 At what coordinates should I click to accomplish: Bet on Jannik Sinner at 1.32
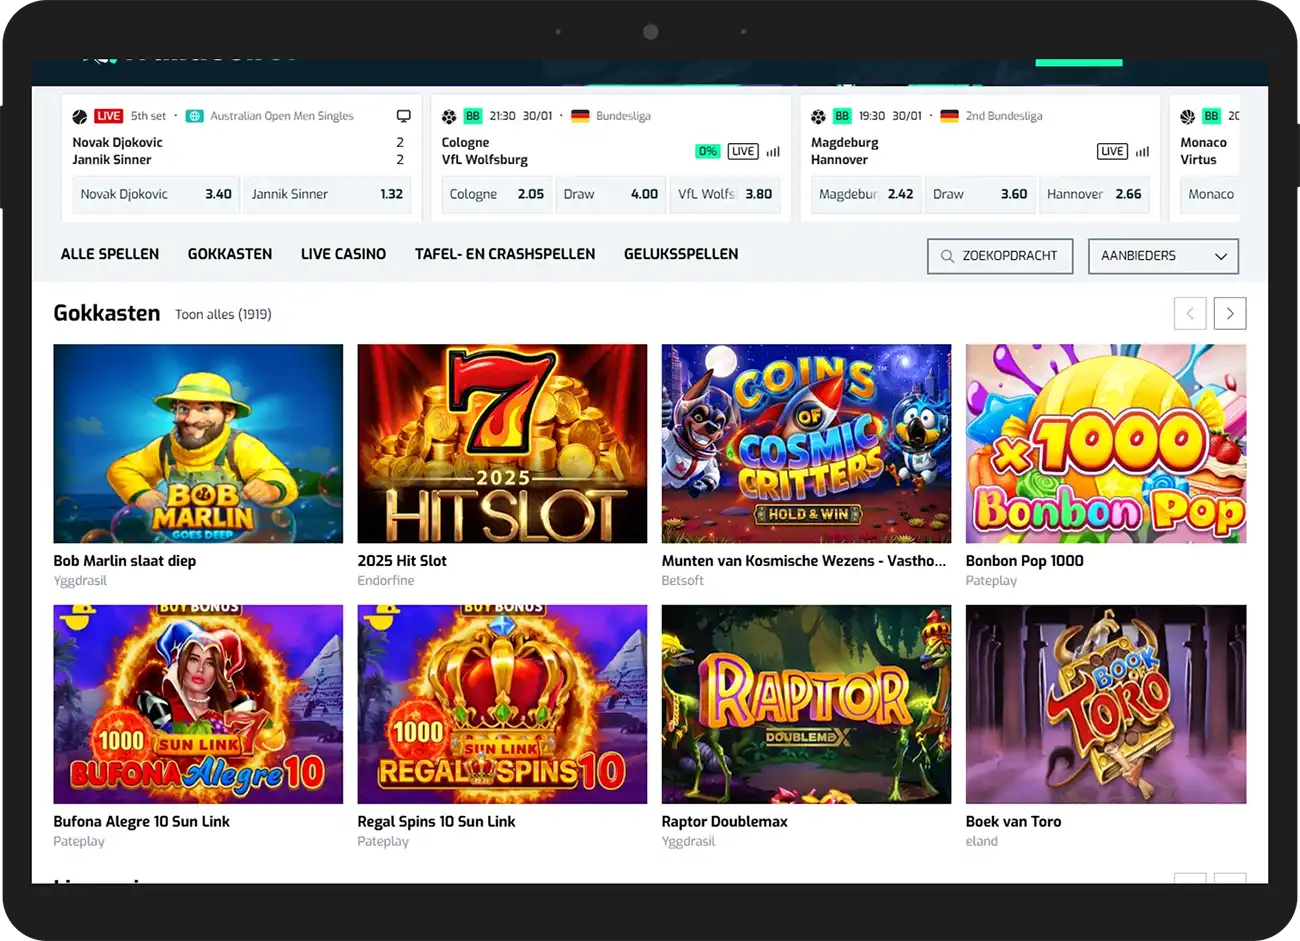[327, 194]
